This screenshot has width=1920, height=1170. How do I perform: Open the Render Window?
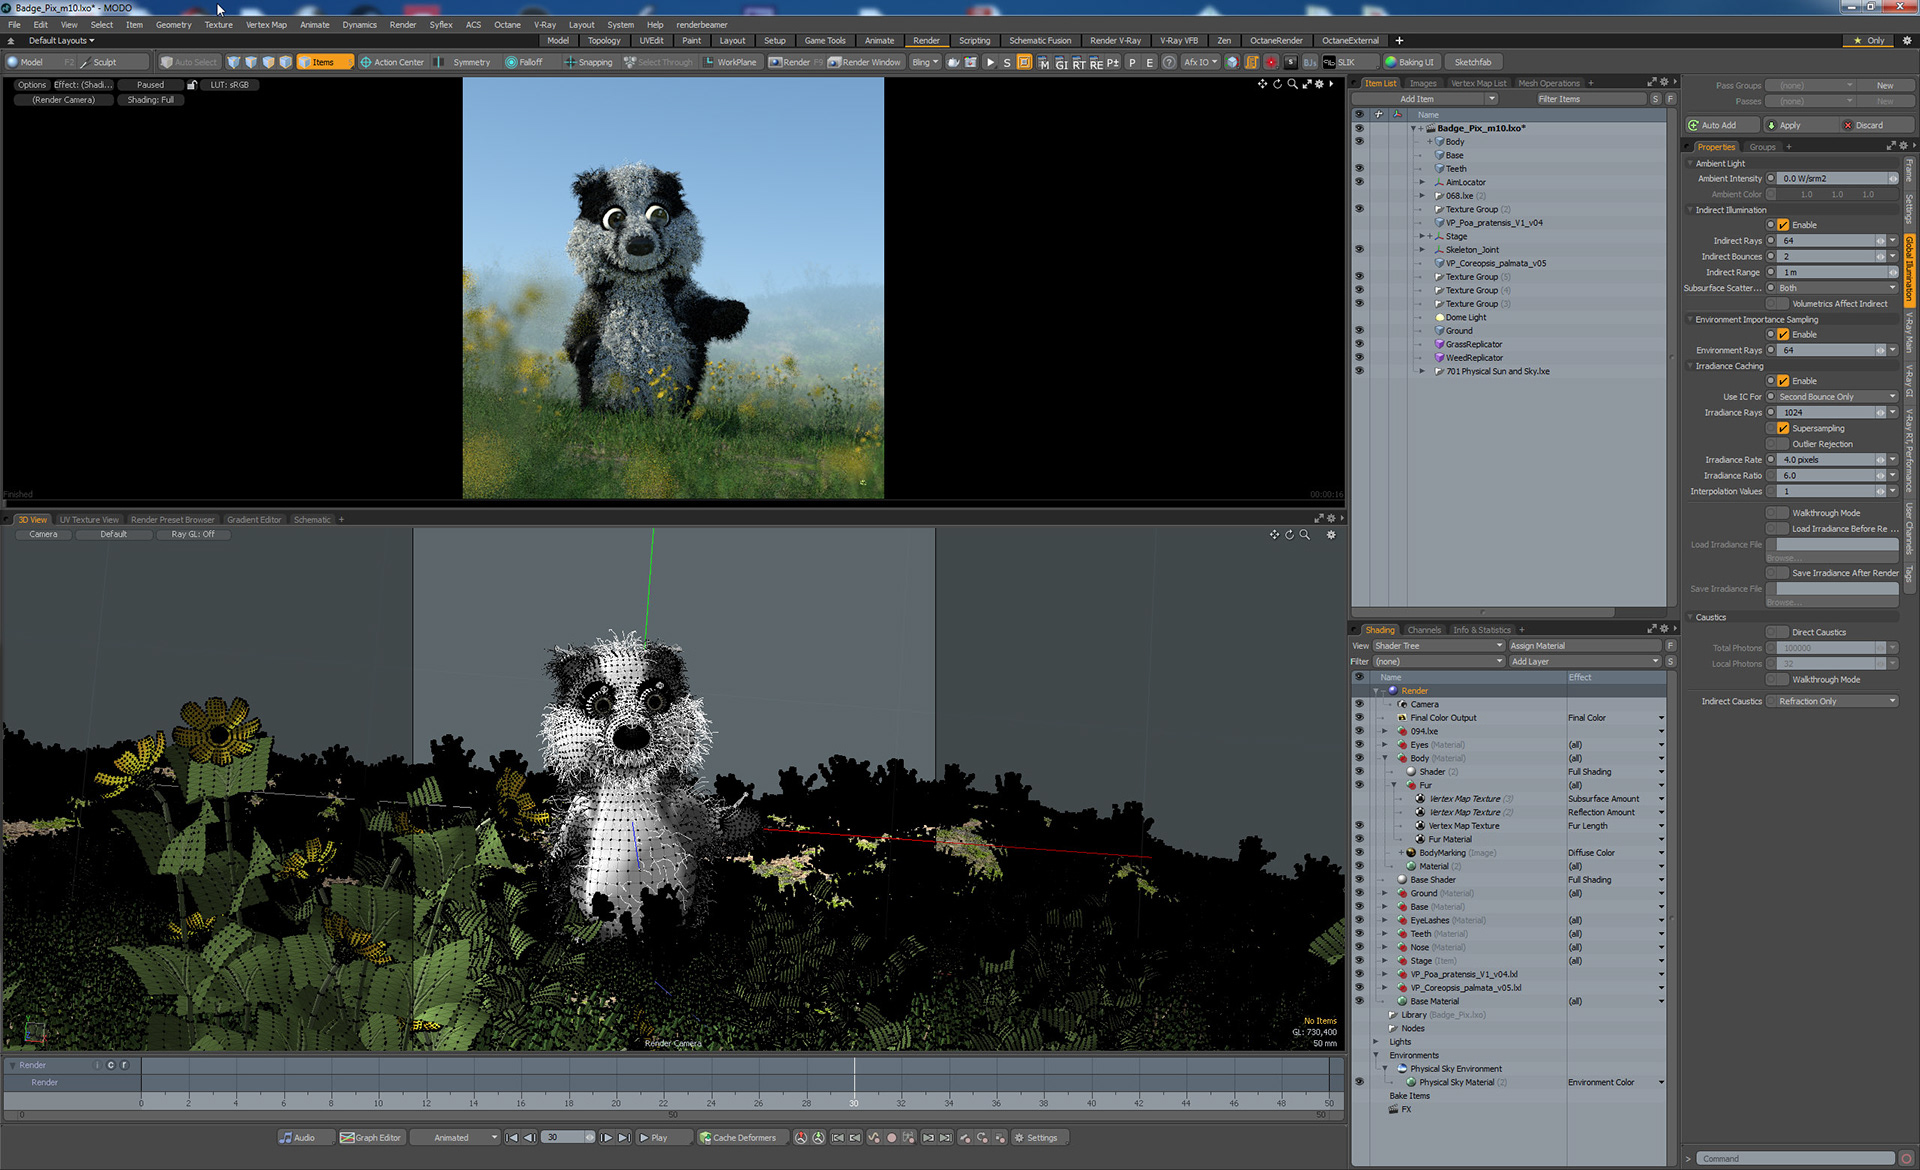[864, 62]
